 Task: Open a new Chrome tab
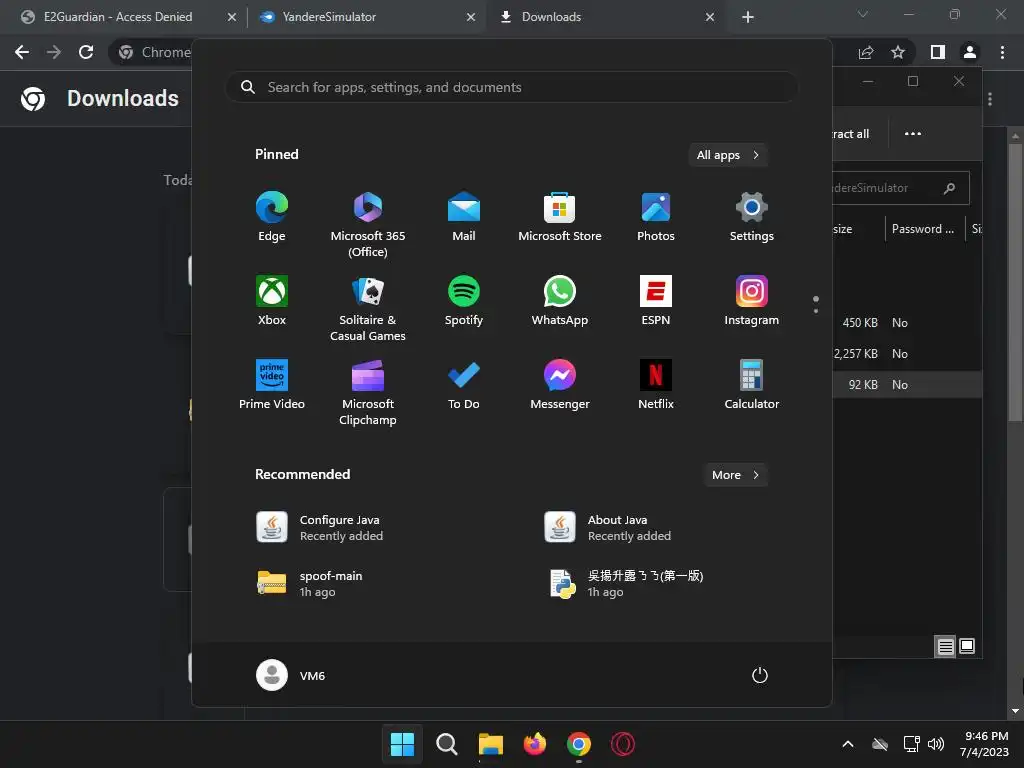[748, 17]
